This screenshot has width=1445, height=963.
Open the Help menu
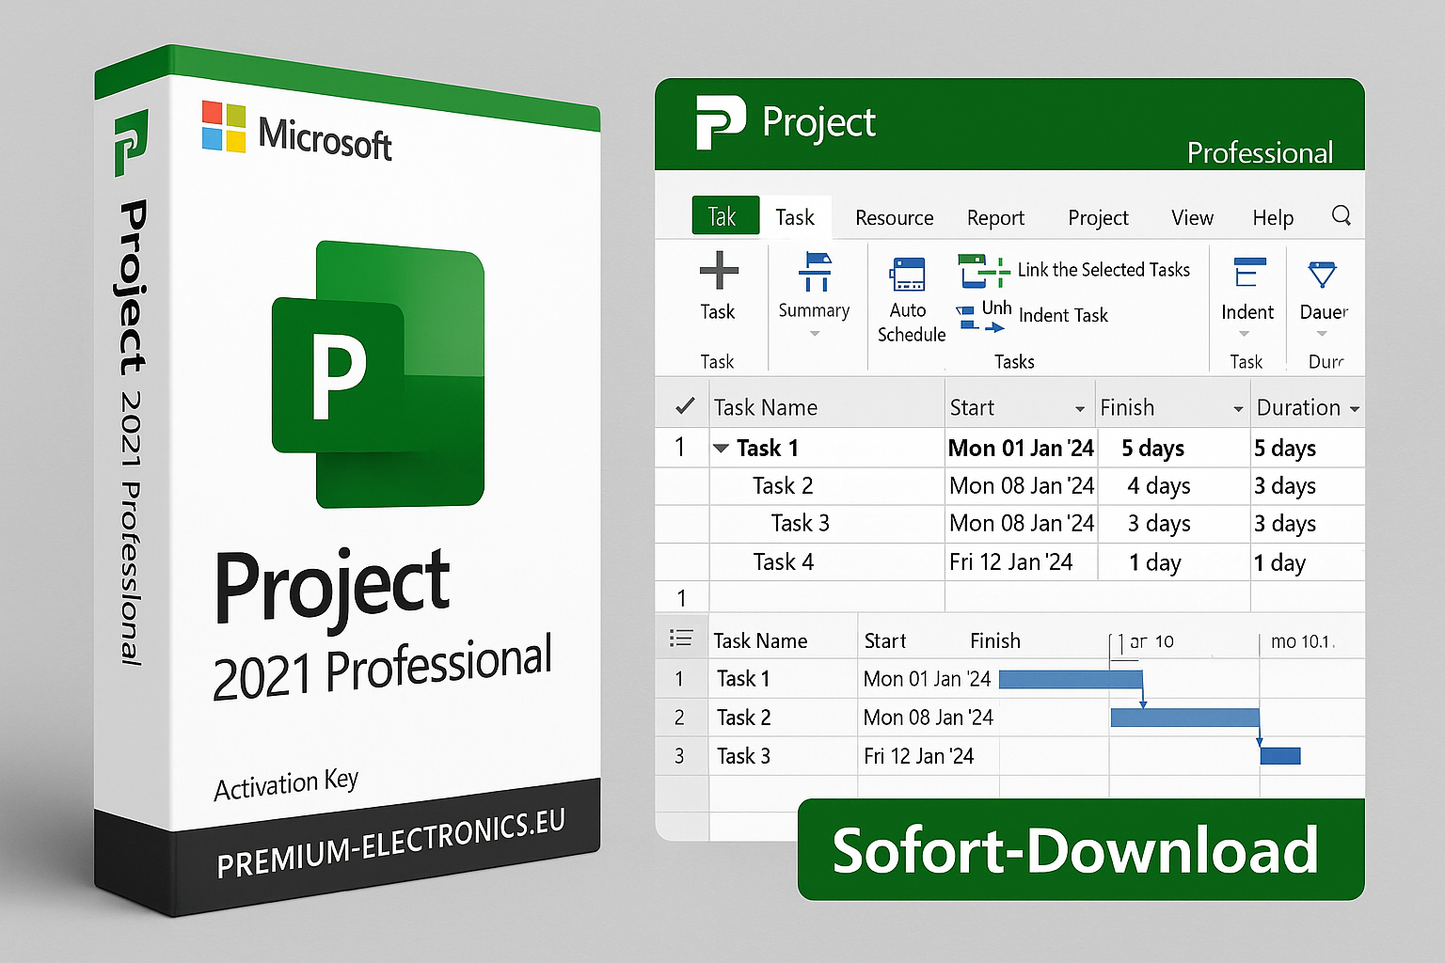(x=1272, y=217)
